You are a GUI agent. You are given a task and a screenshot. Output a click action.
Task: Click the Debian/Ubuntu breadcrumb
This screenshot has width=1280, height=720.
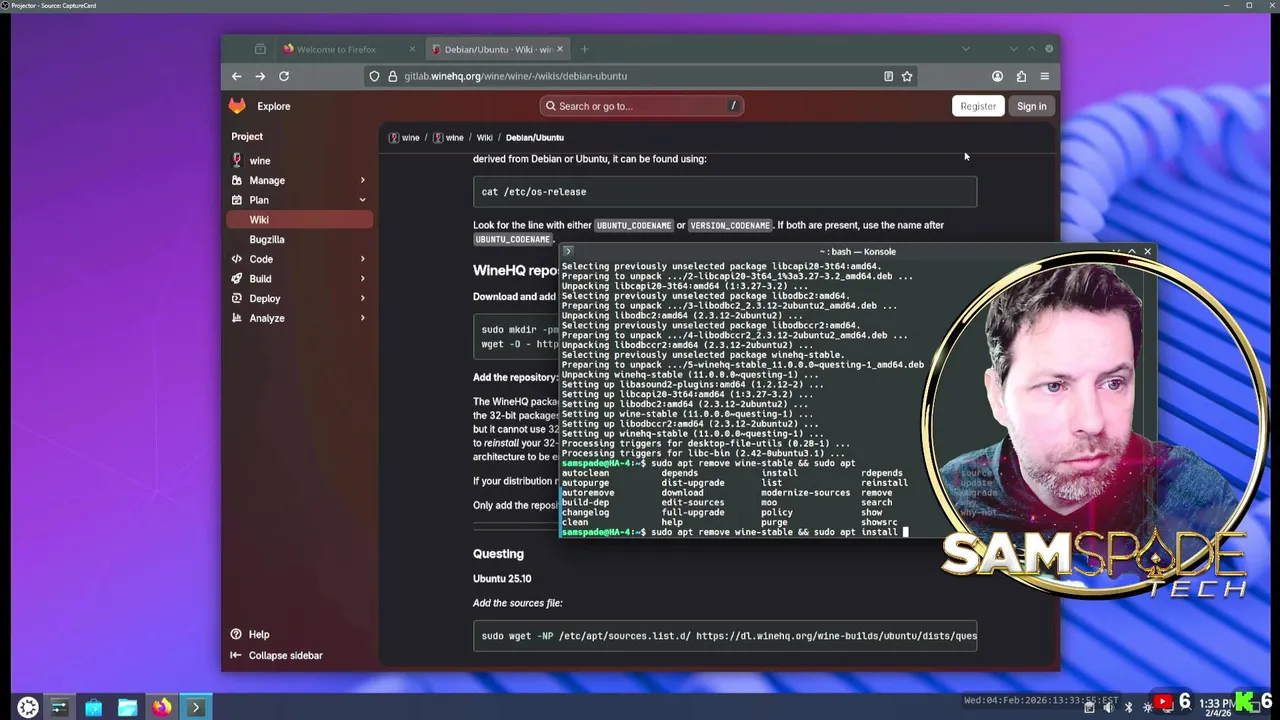pyautogui.click(x=535, y=137)
